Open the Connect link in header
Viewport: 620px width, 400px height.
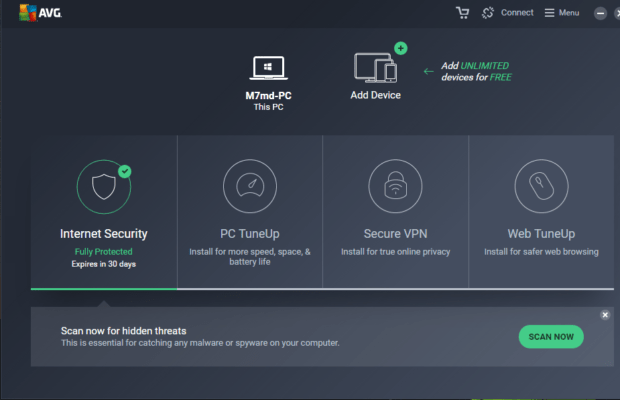click(x=517, y=13)
